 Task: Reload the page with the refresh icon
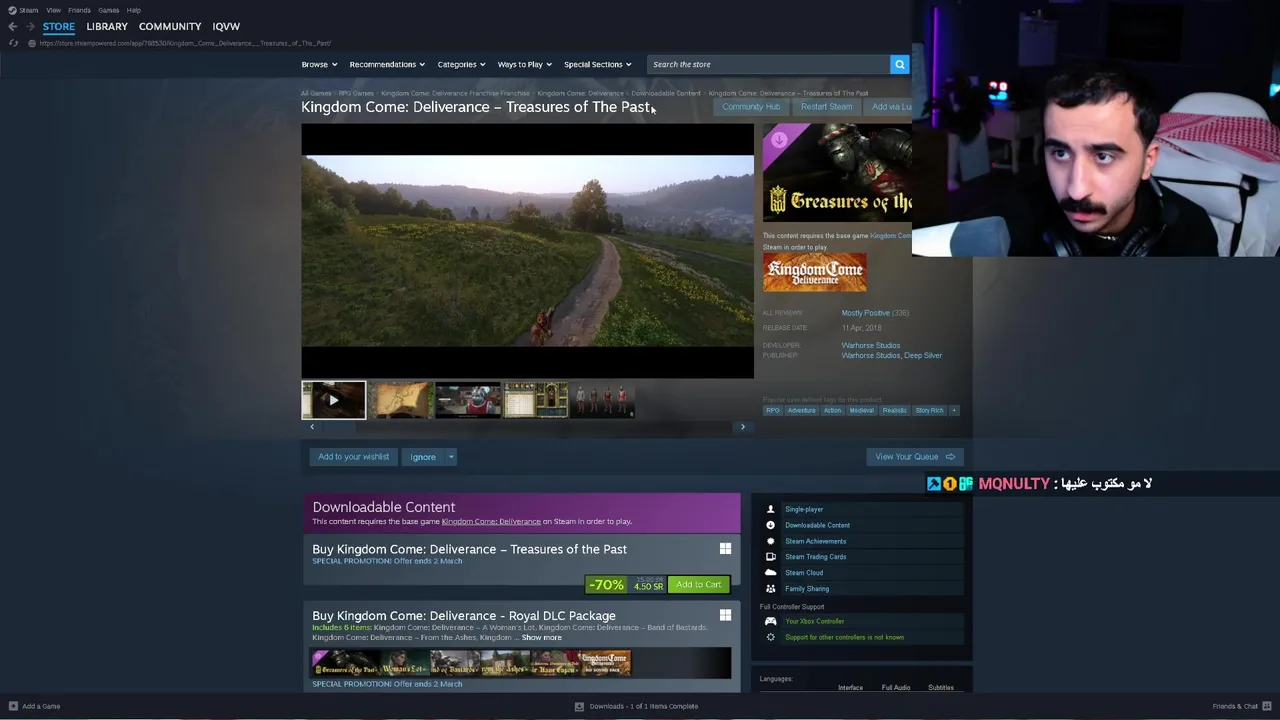pos(12,43)
